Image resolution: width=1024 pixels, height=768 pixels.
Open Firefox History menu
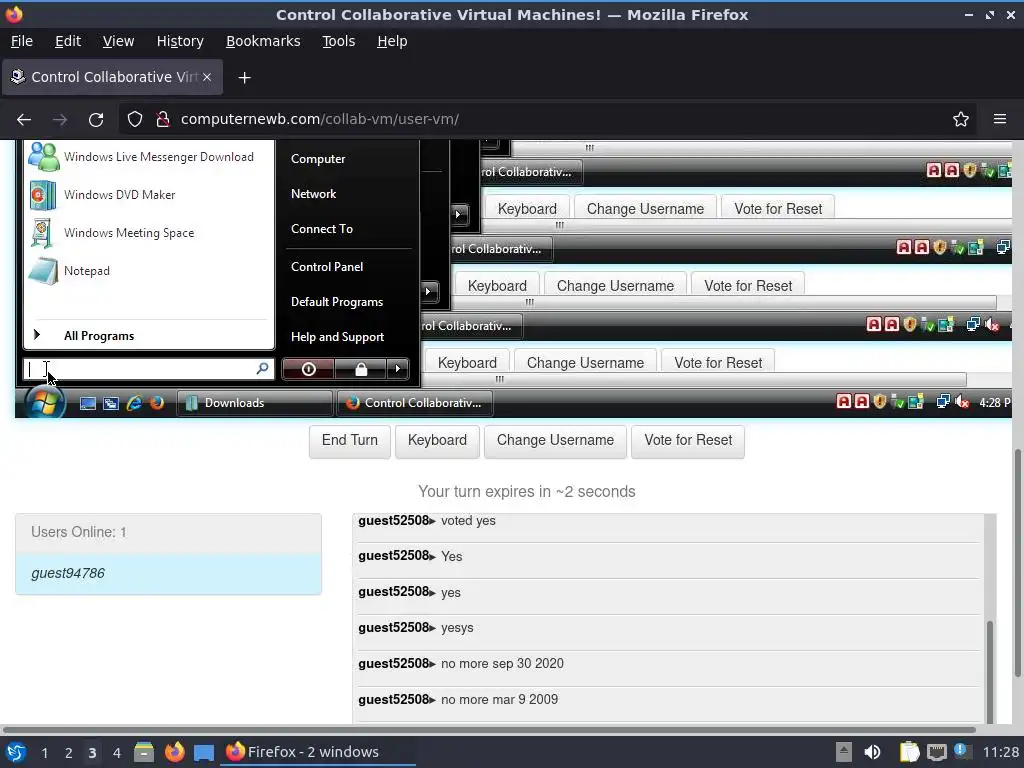coord(180,41)
